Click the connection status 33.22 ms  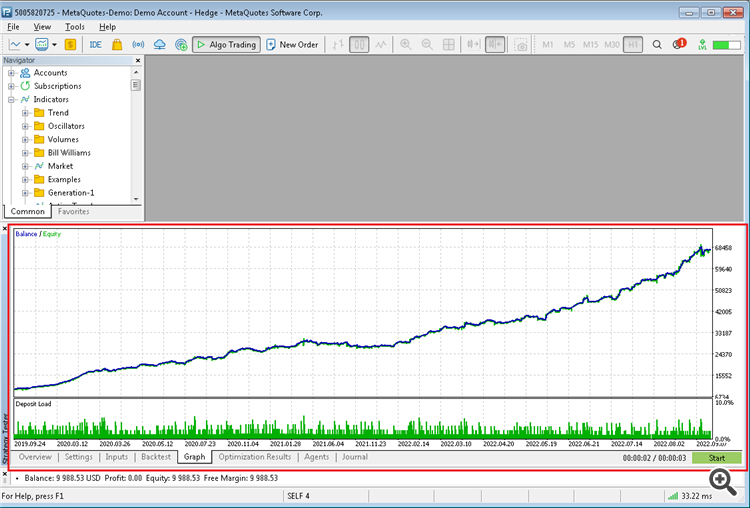pyautogui.click(x=691, y=496)
